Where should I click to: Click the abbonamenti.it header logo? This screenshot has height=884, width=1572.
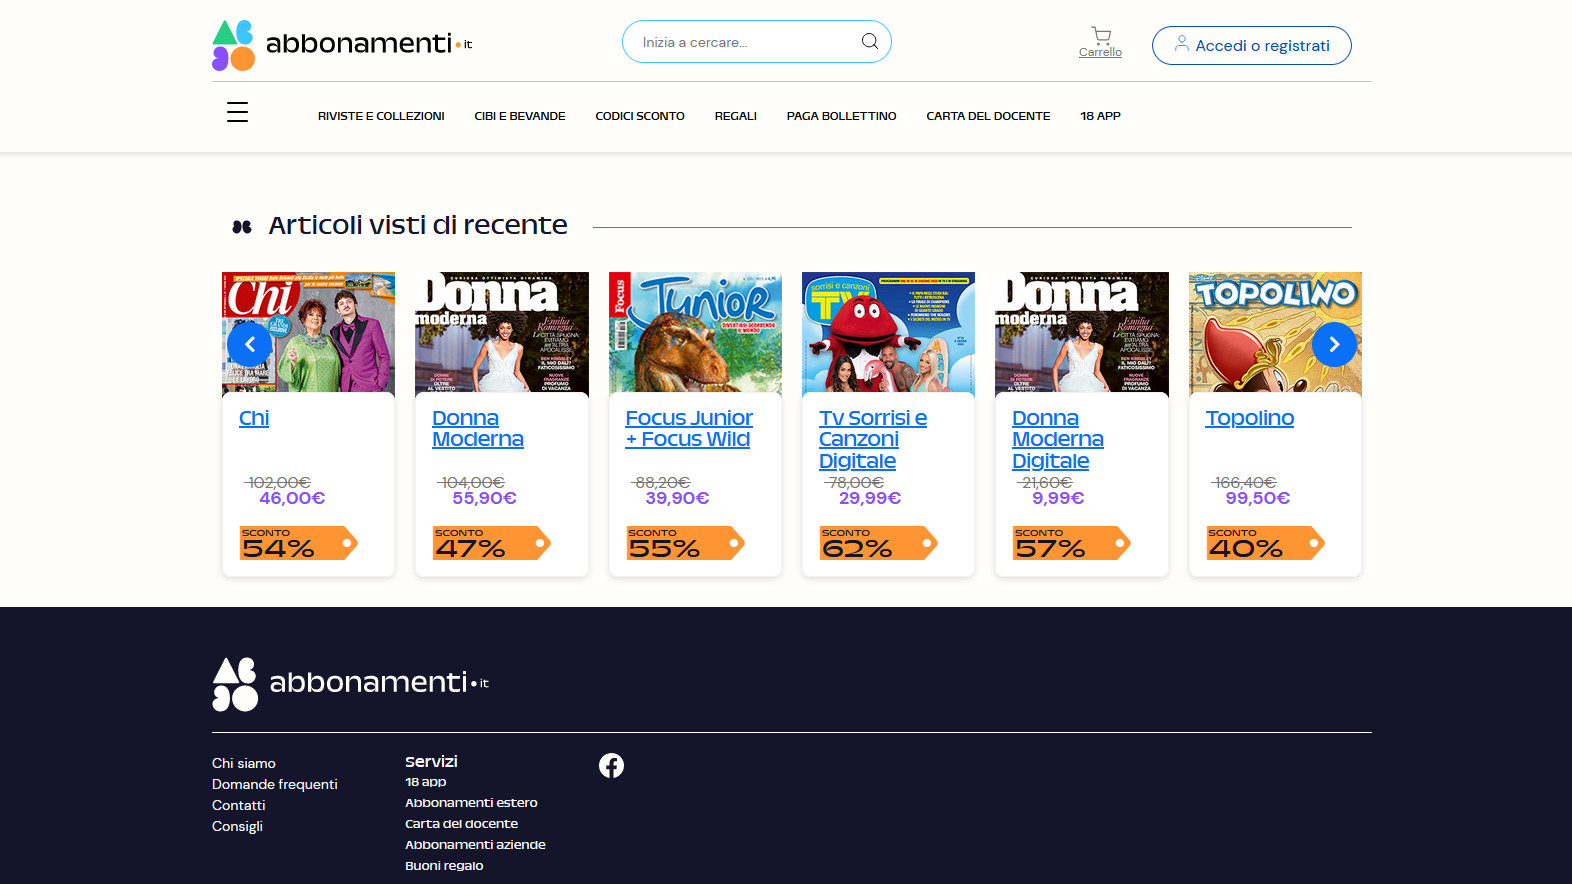pyautogui.click(x=342, y=45)
